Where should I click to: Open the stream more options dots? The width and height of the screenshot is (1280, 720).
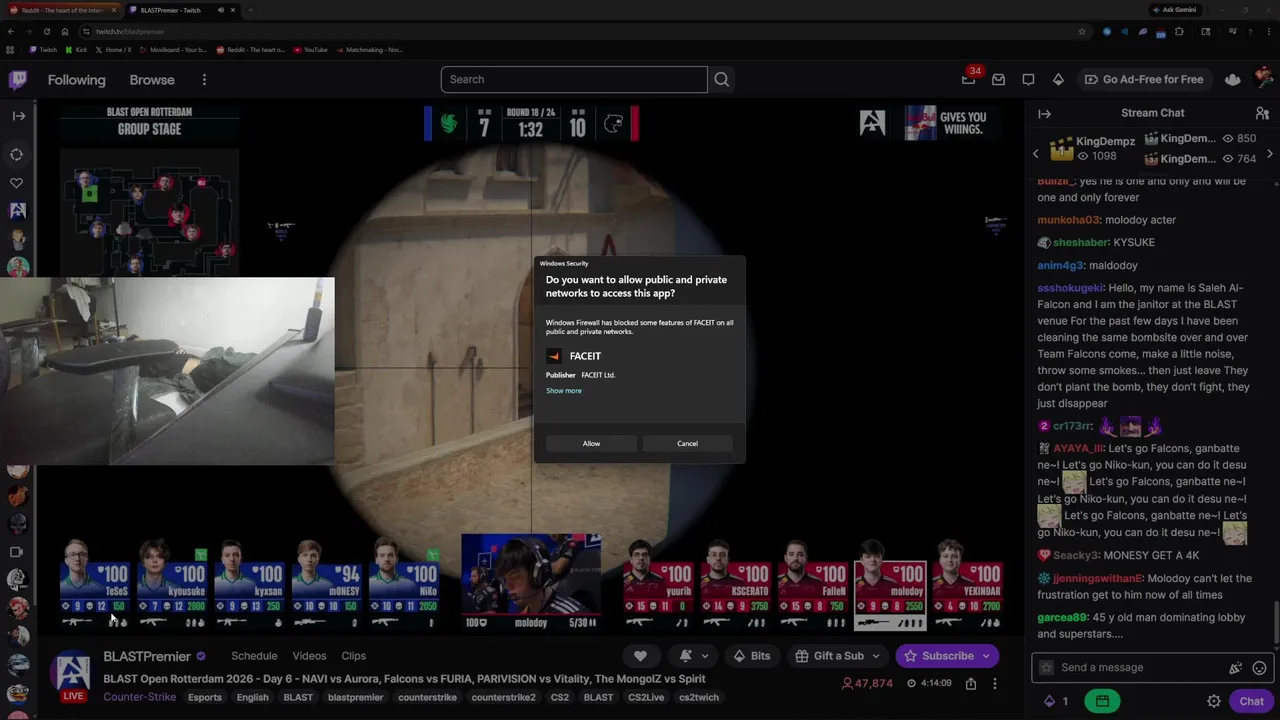pos(994,684)
